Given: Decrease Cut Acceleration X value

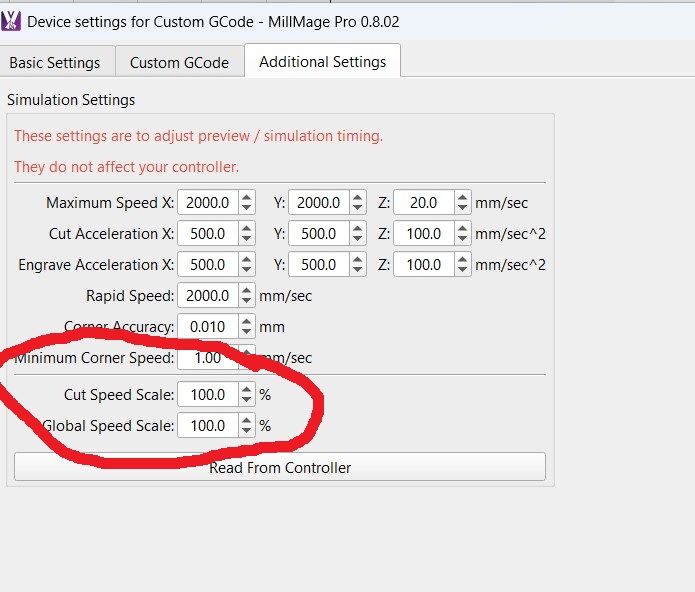Looking at the screenshot, I should 246,239.
